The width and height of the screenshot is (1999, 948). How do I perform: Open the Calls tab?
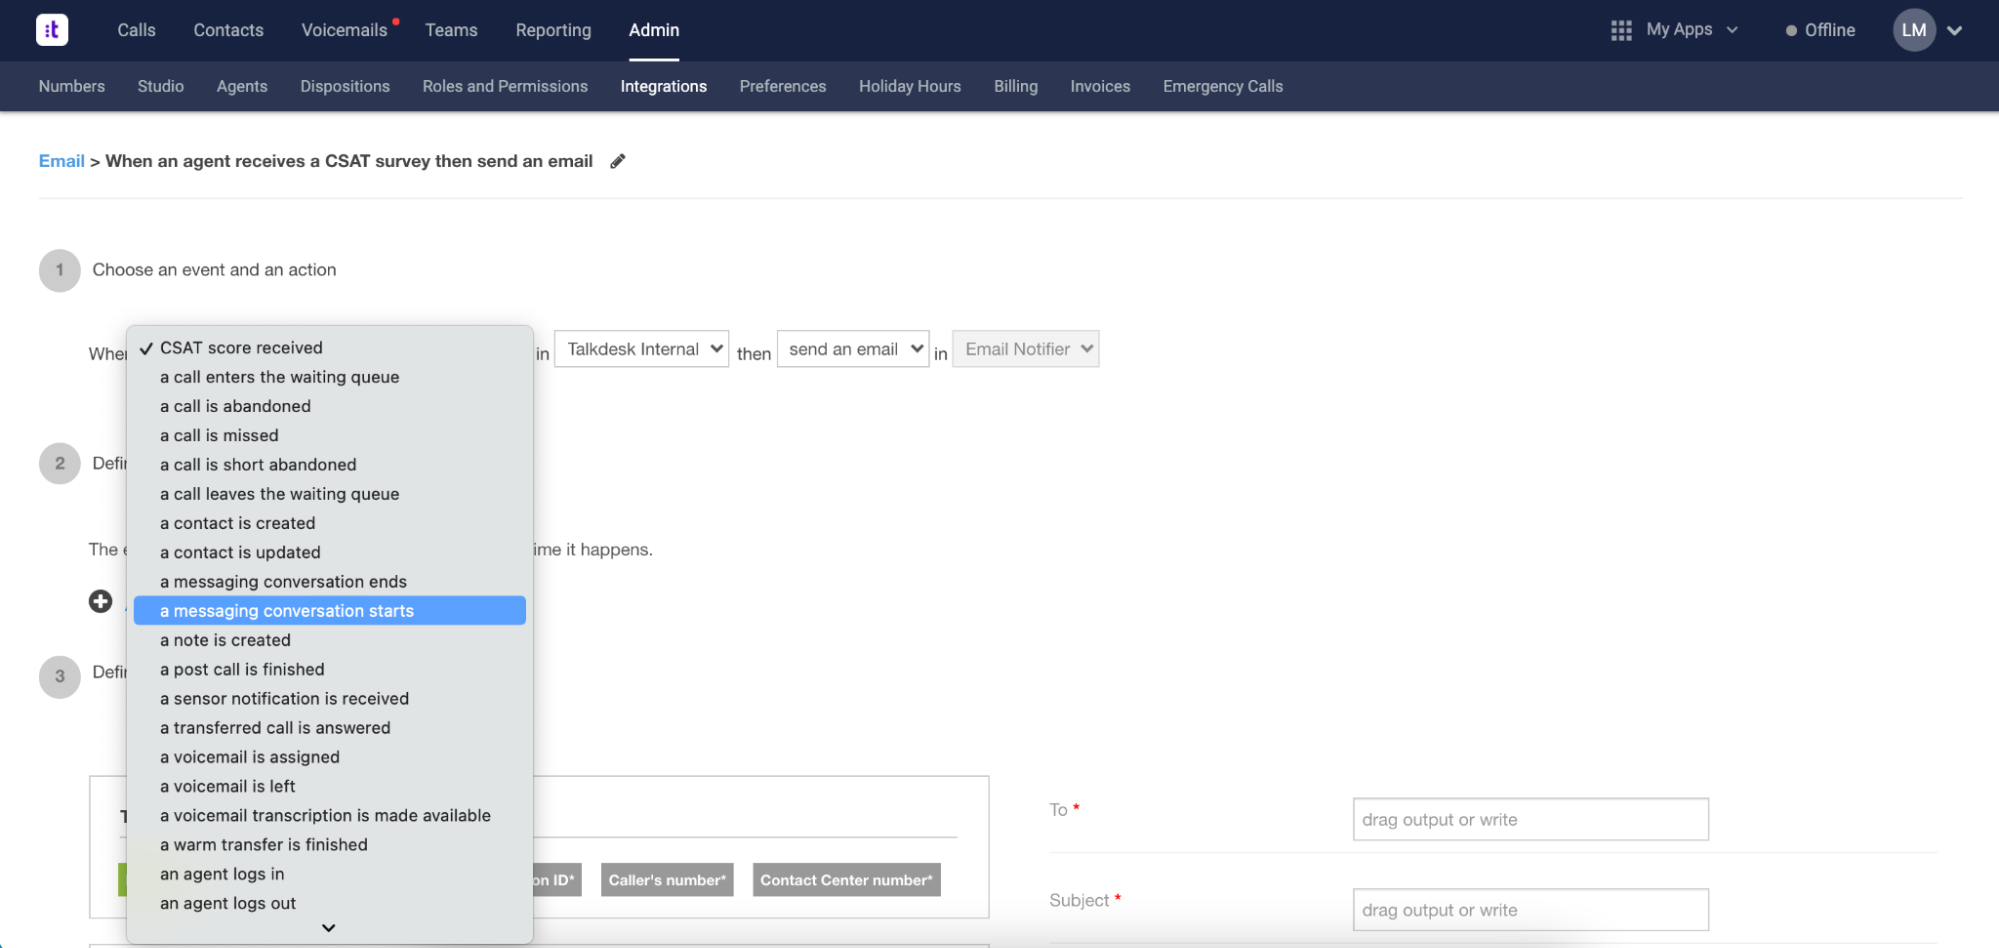pyautogui.click(x=136, y=30)
